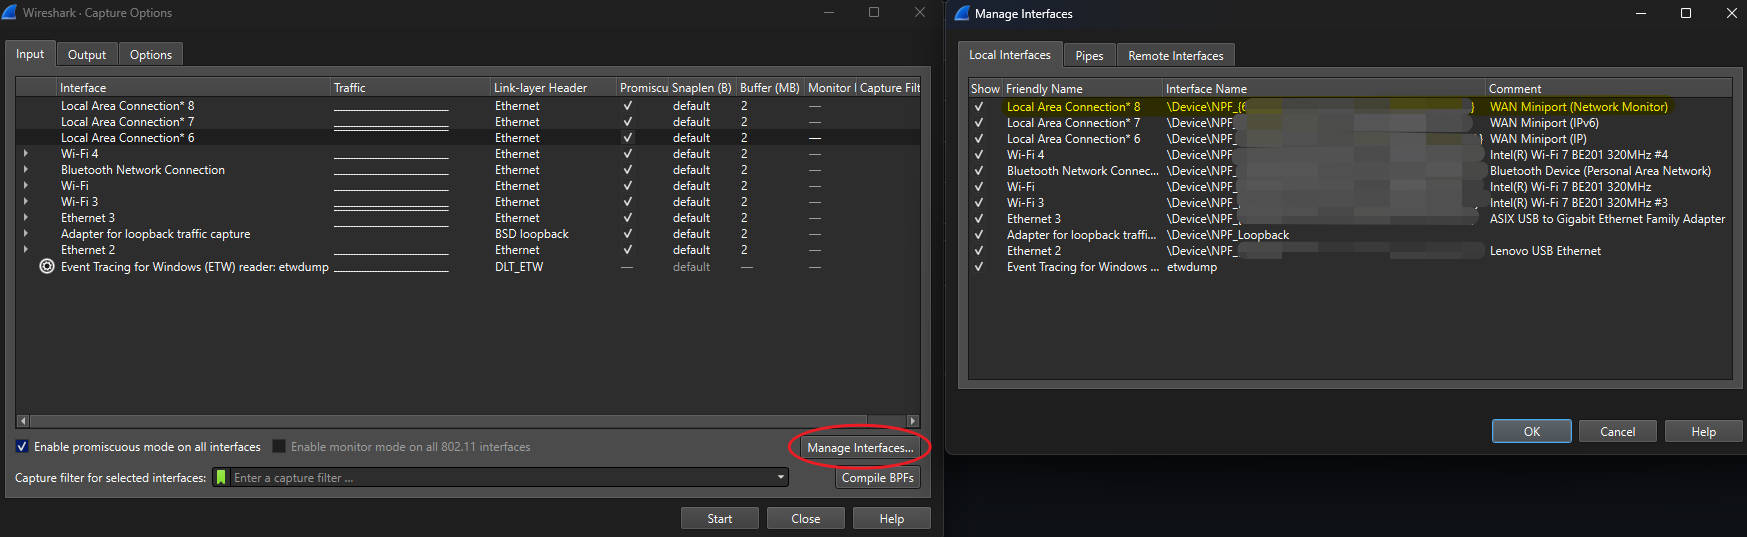Click etwdump interface name in Manage Interfaces
Screen dimensions: 1747x537
(1192, 267)
